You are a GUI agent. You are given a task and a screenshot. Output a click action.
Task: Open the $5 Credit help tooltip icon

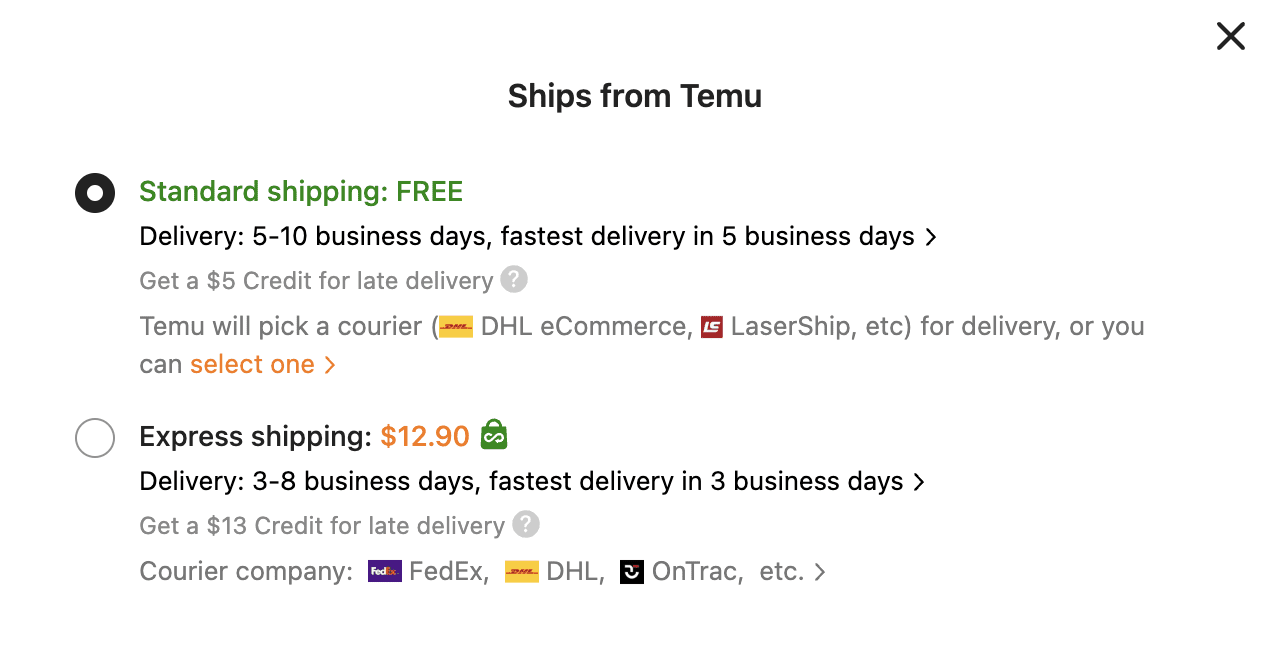[x=513, y=280]
